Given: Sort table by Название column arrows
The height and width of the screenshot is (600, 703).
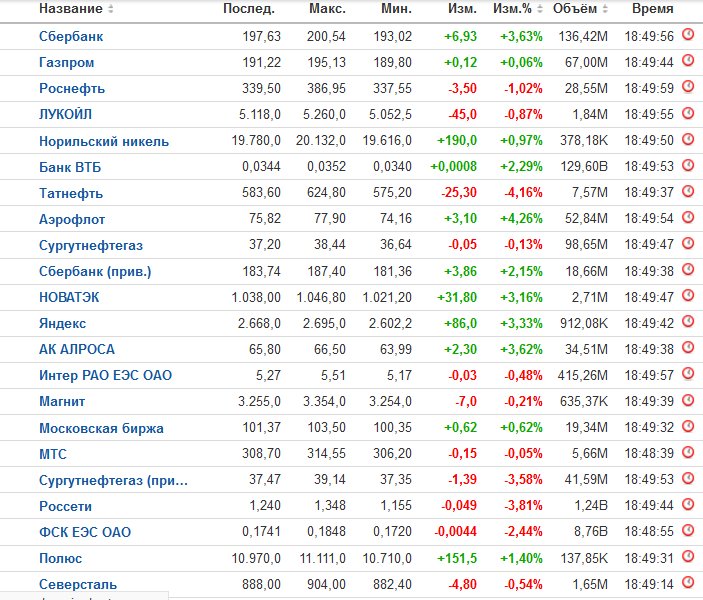Looking at the screenshot, I should [x=111, y=9].
